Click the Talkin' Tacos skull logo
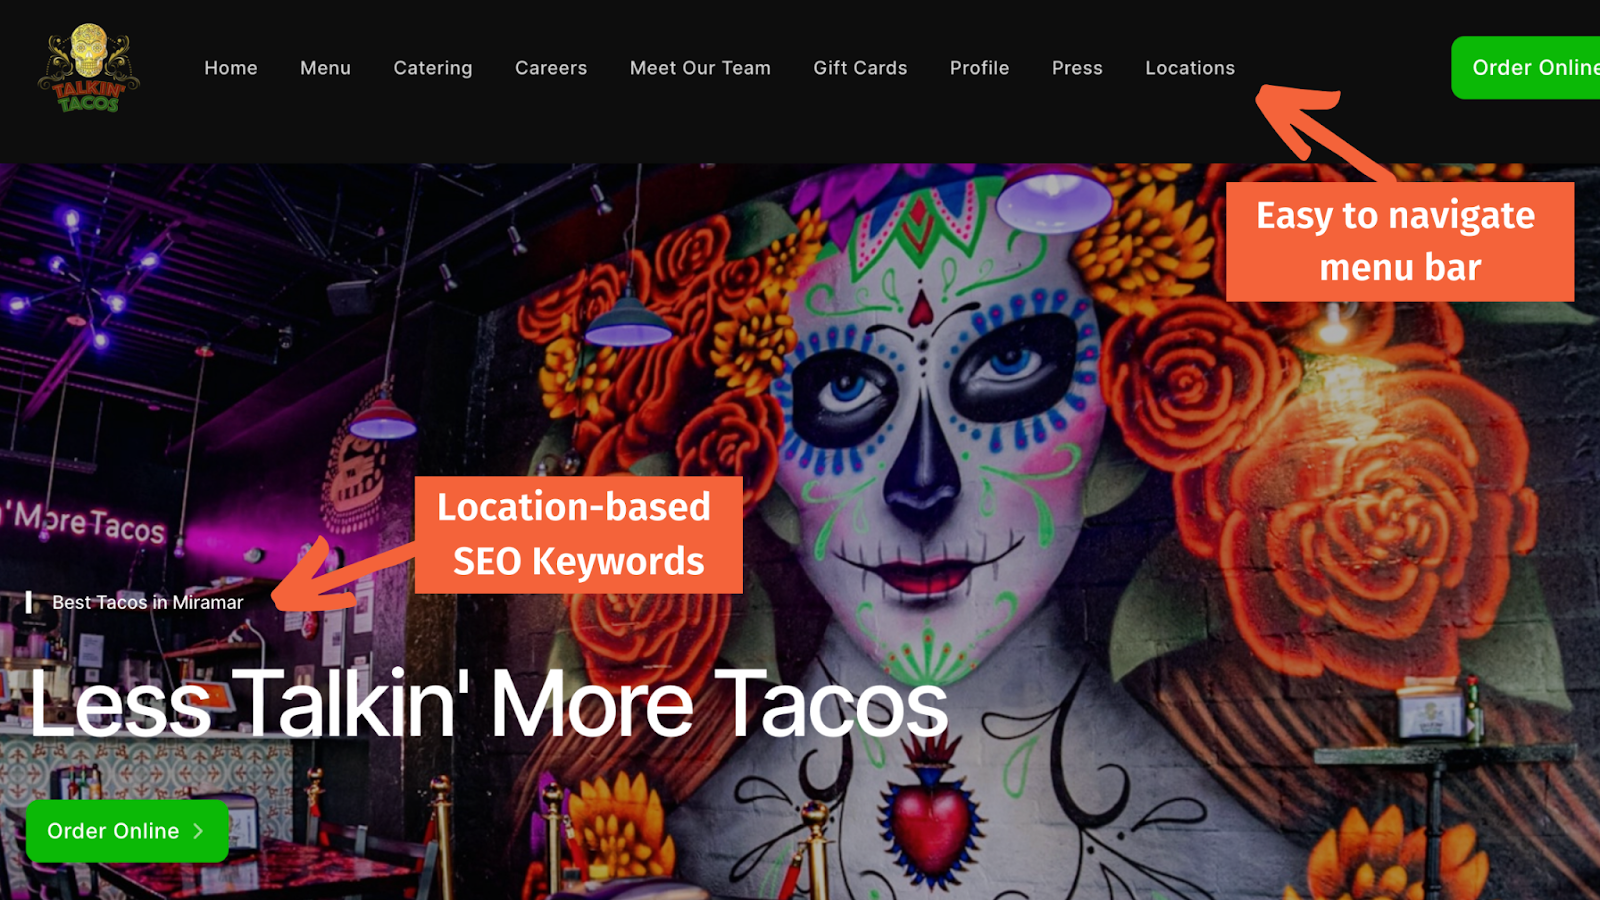1600x900 pixels. [89, 68]
